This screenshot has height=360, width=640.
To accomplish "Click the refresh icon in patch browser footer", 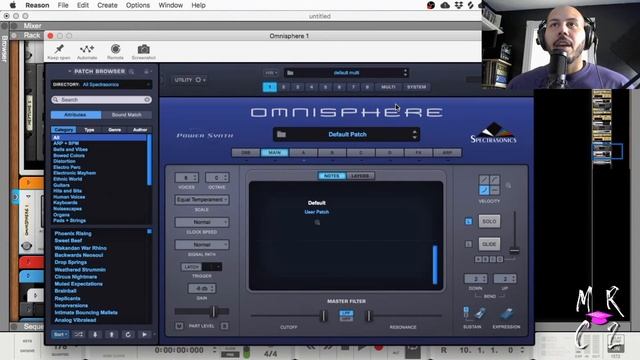I will coord(128,334).
